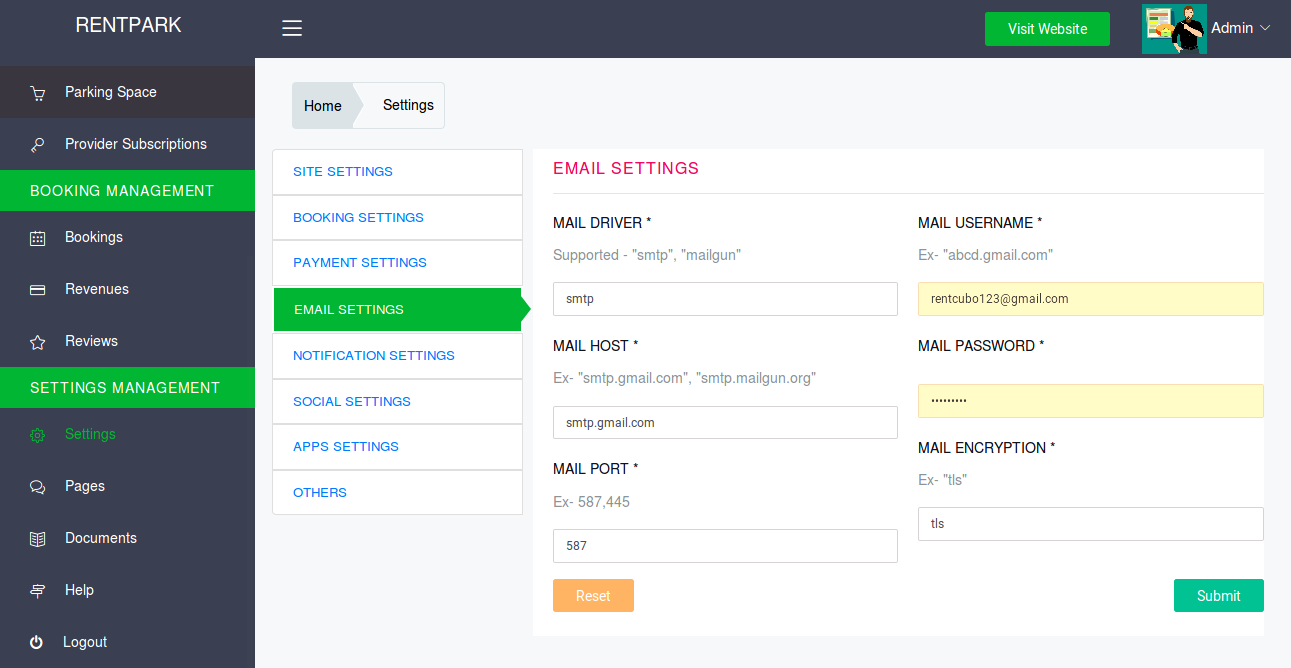The height and width of the screenshot is (668, 1291).
Task: Open the Admin avatar picture
Action: coord(1174,28)
